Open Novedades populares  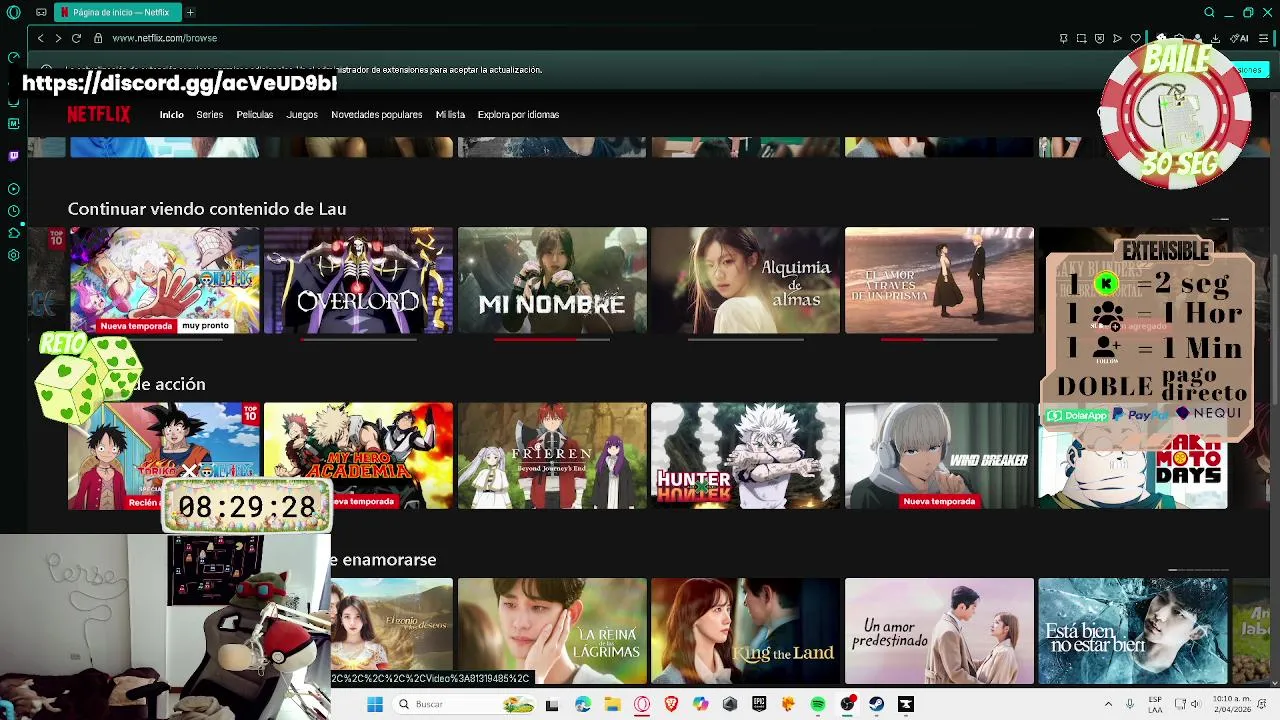point(376,114)
